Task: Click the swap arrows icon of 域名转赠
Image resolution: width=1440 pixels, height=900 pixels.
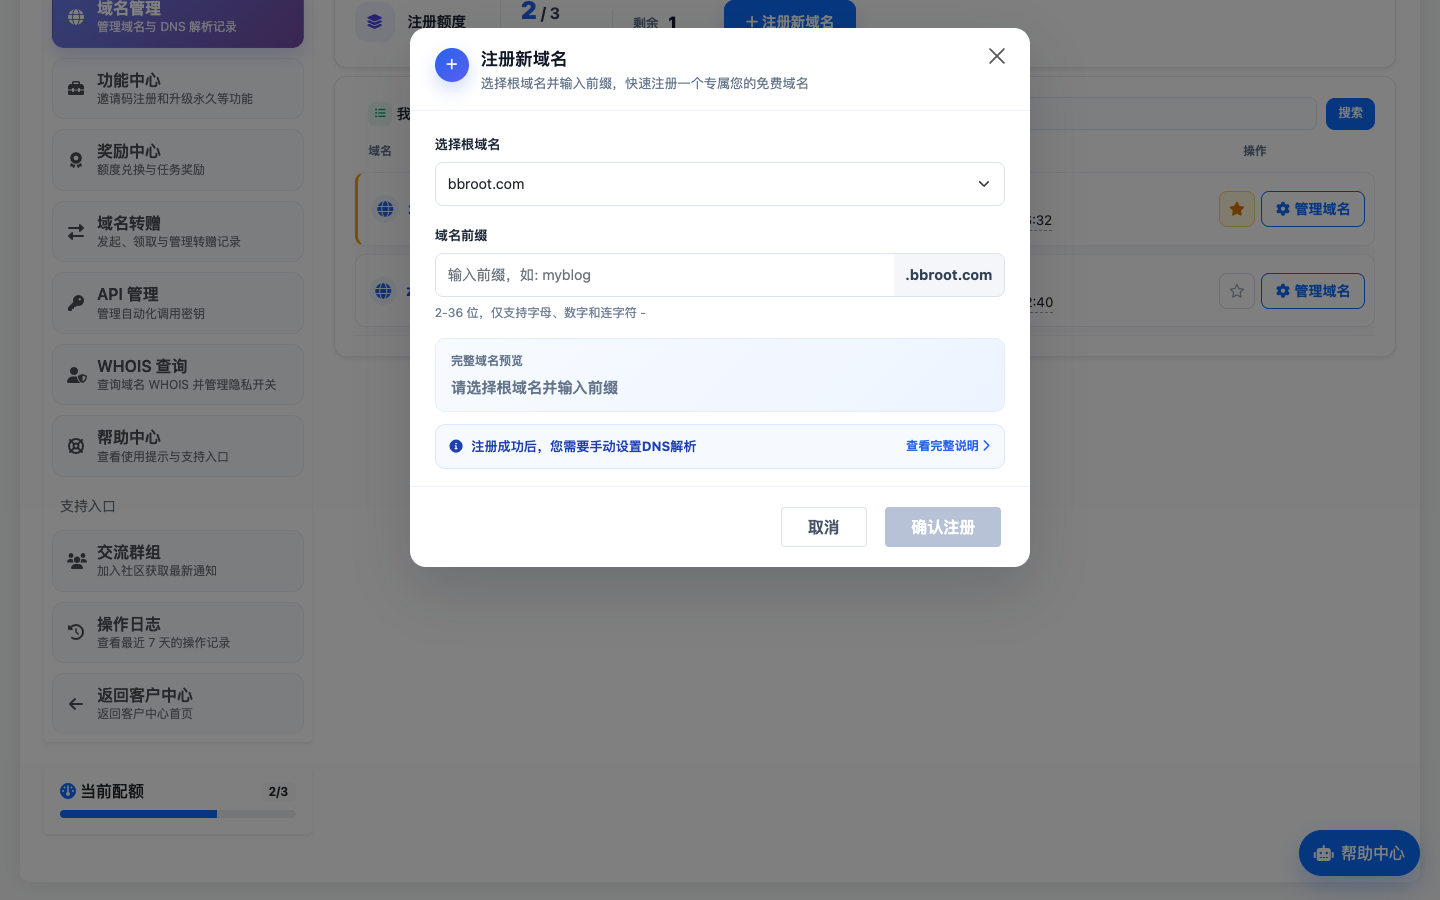Action: tap(76, 232)
